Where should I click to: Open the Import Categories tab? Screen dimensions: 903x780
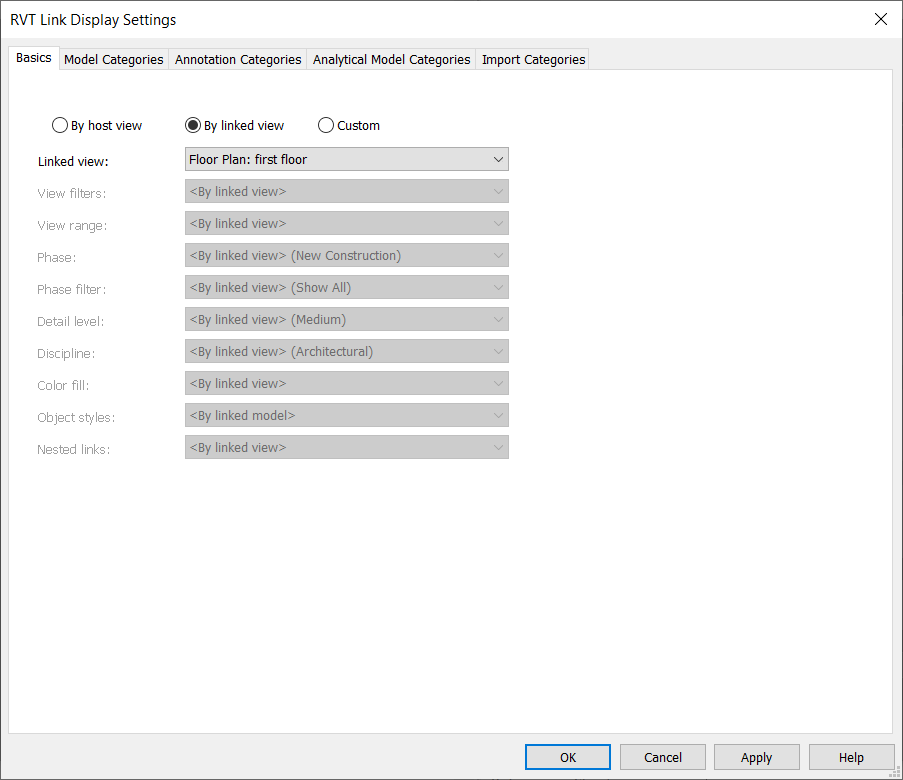(533, 59)
